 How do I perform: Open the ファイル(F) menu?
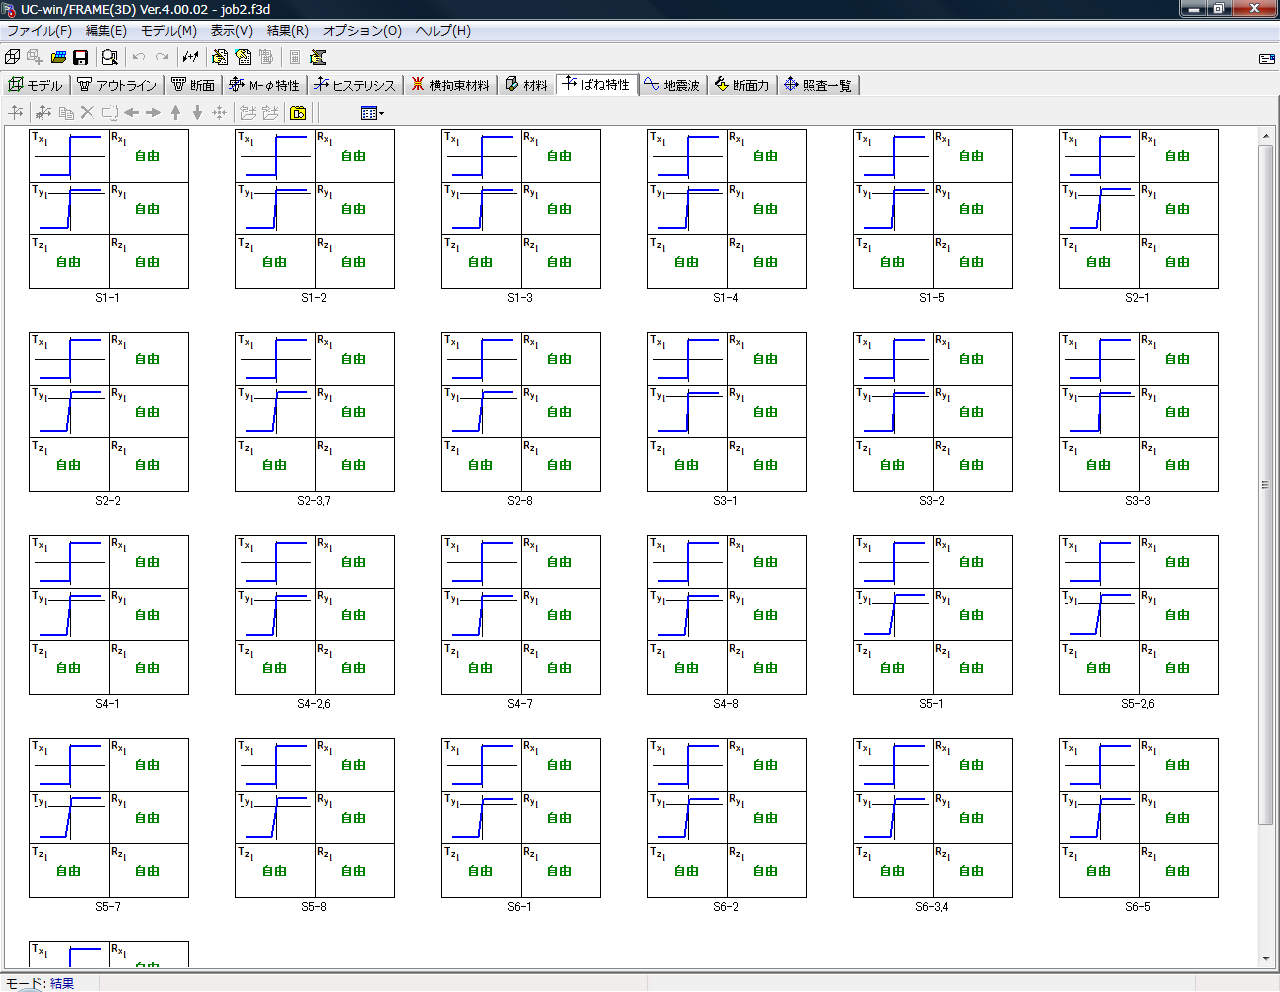tap(39, 31)
